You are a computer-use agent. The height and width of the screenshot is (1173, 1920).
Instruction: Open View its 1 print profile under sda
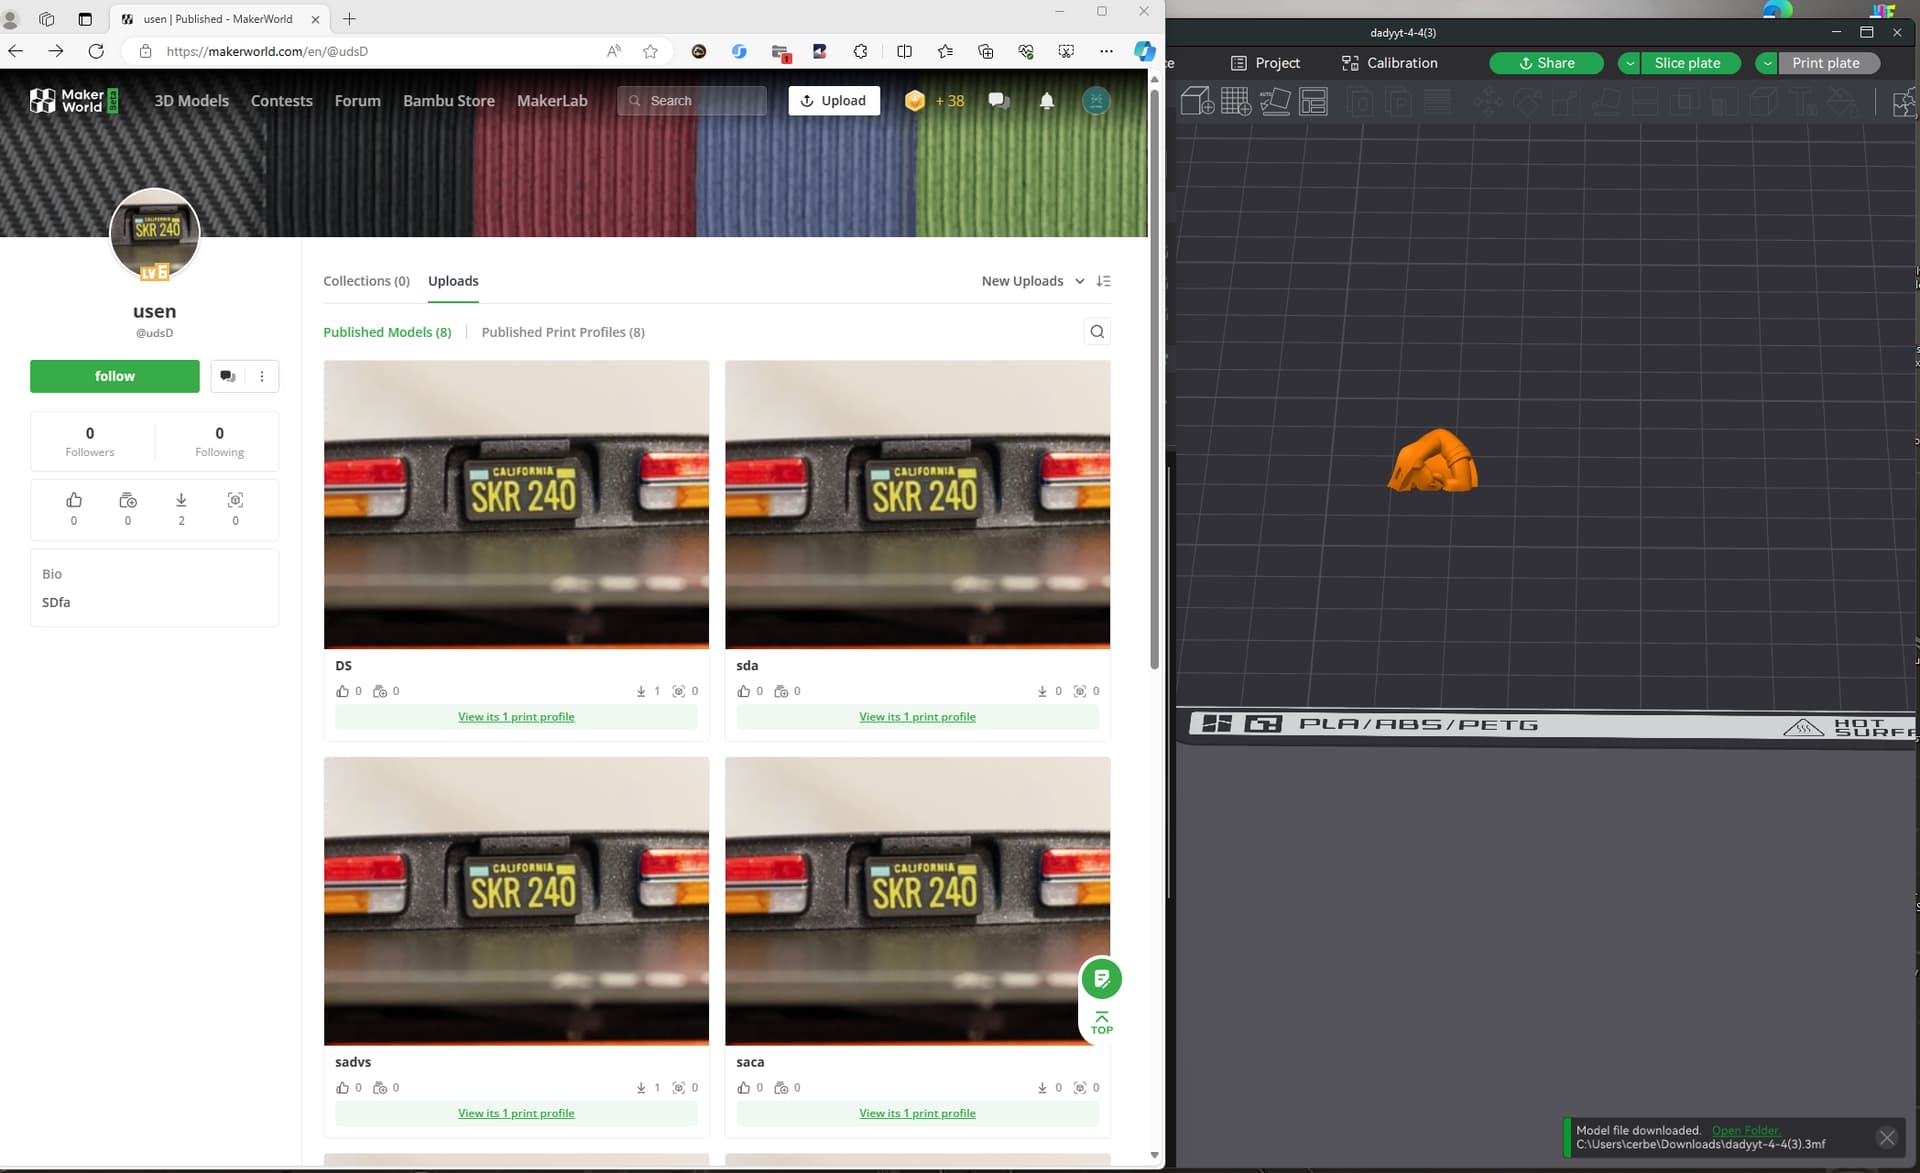coord(917,717)
